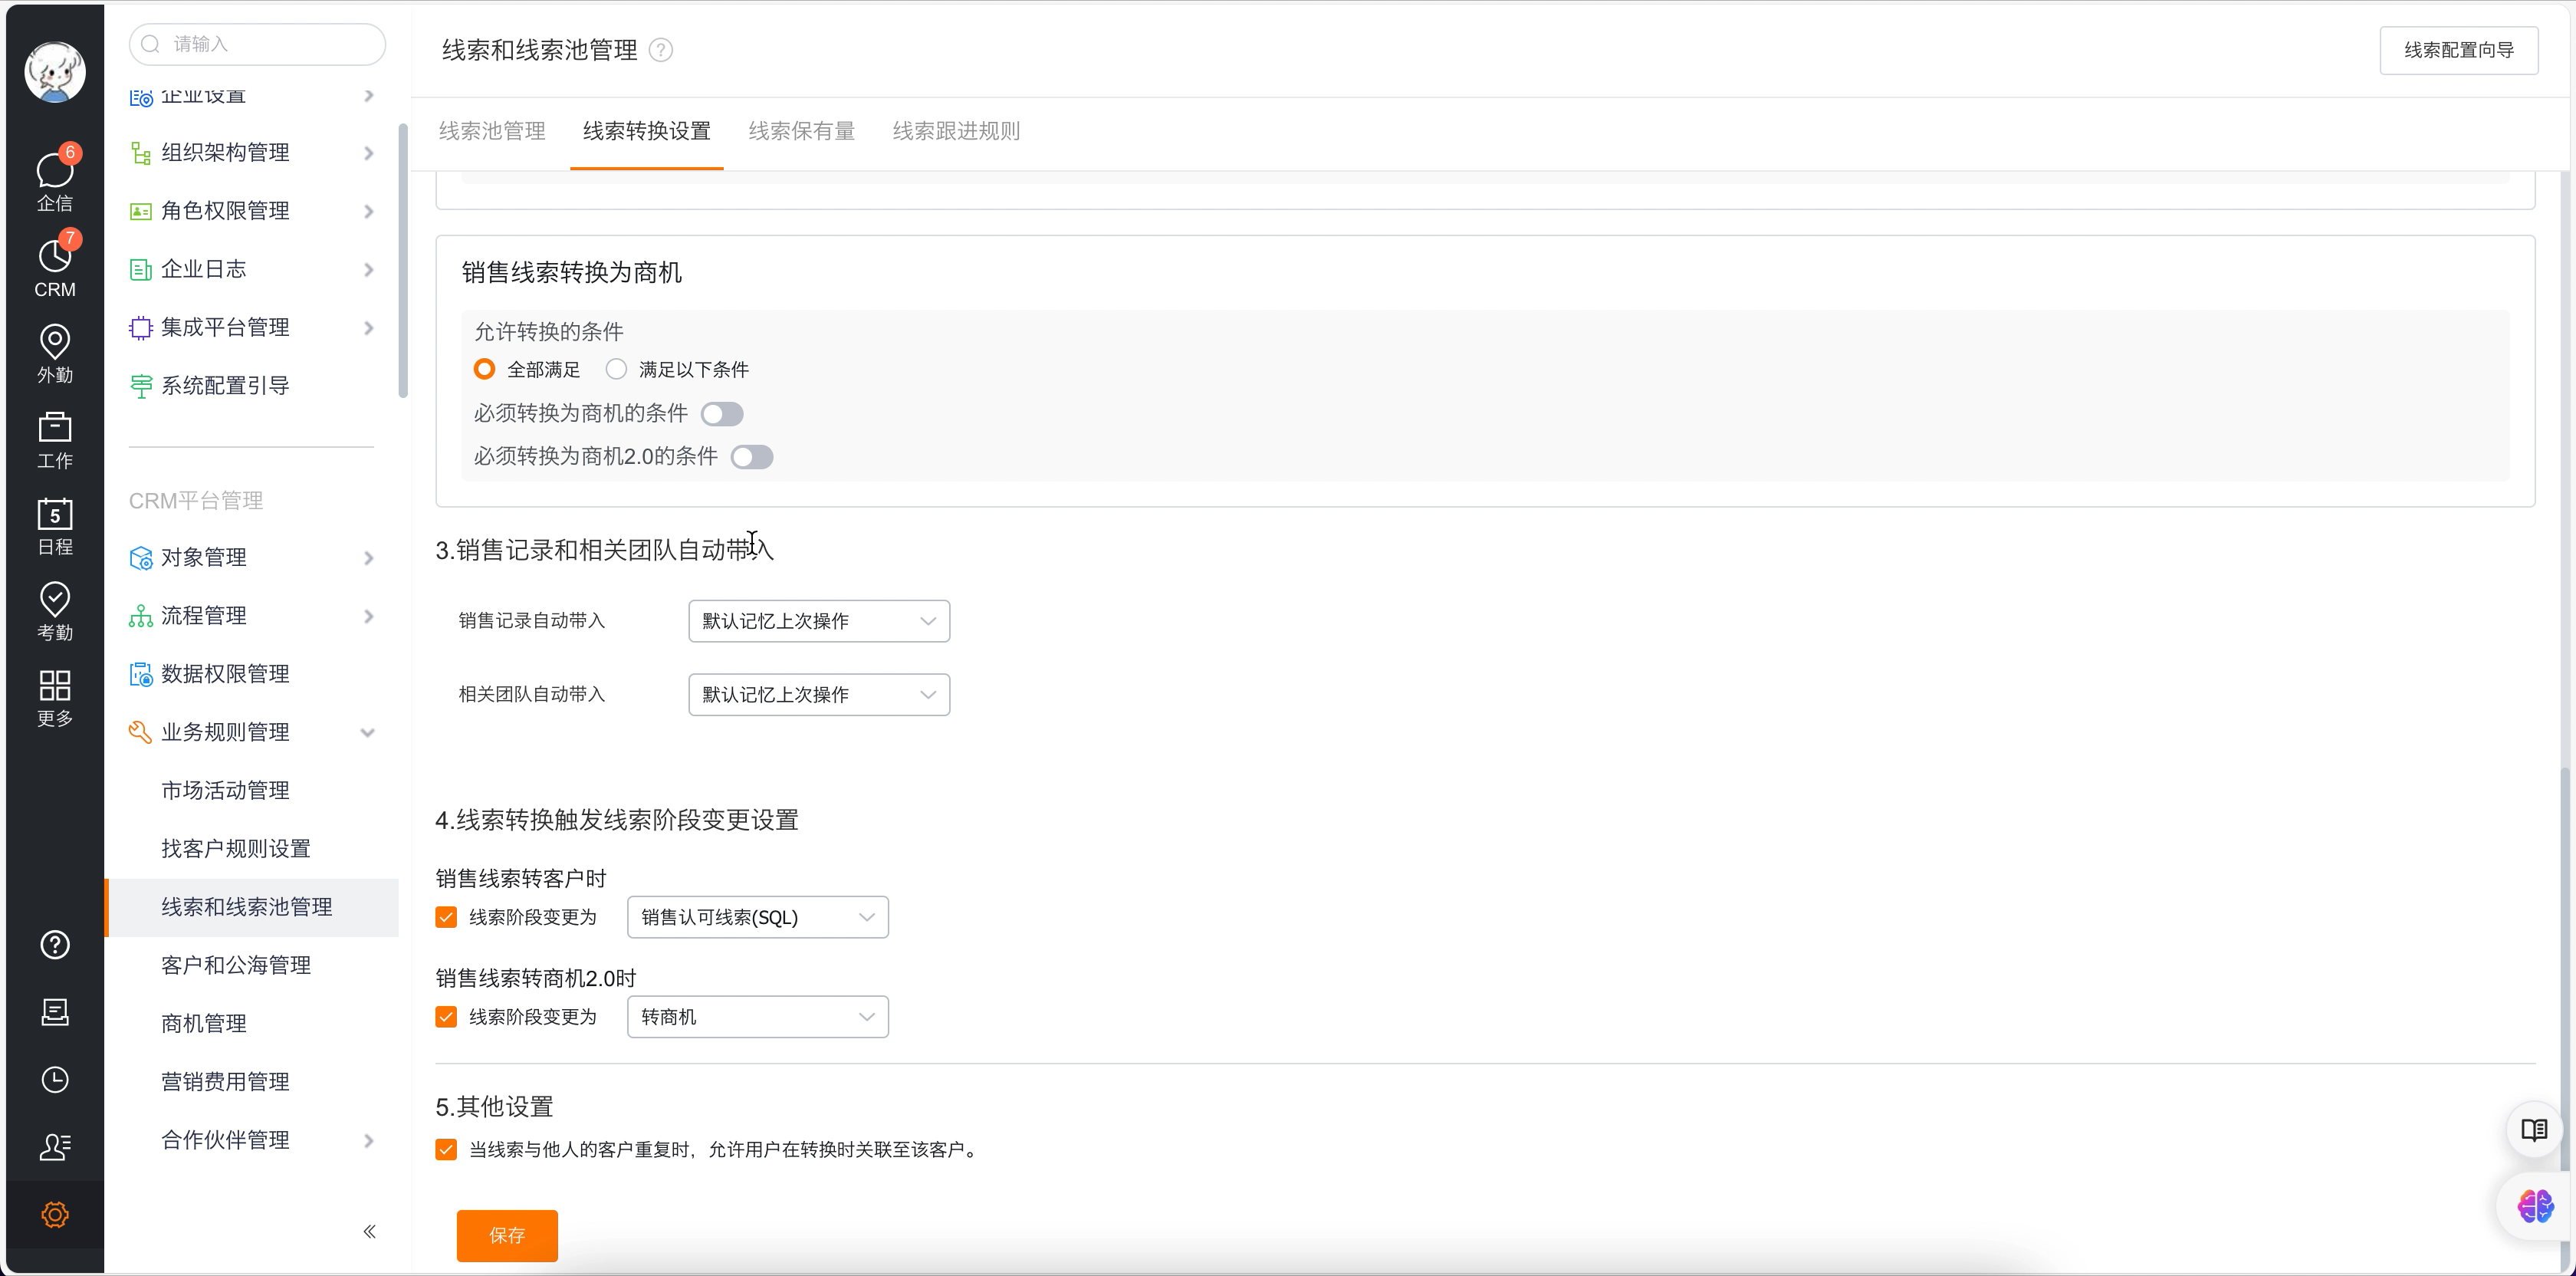Select the 满足以下条件 radio button

click(616, 369)
